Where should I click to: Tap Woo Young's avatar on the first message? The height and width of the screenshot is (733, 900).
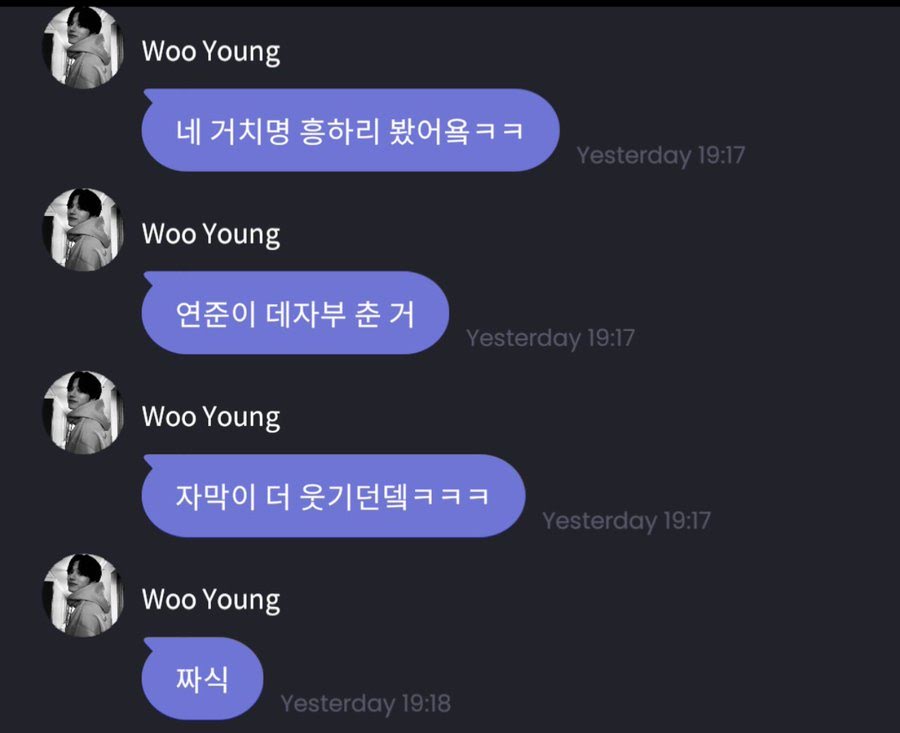[x=84, y=48]
